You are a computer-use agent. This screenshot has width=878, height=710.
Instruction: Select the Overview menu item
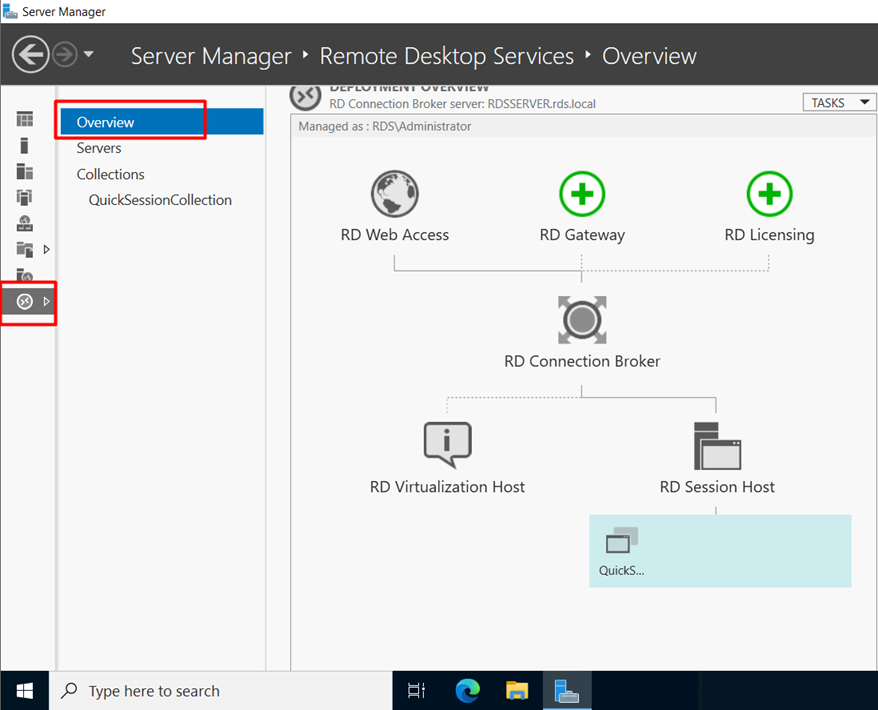(162, 122)
